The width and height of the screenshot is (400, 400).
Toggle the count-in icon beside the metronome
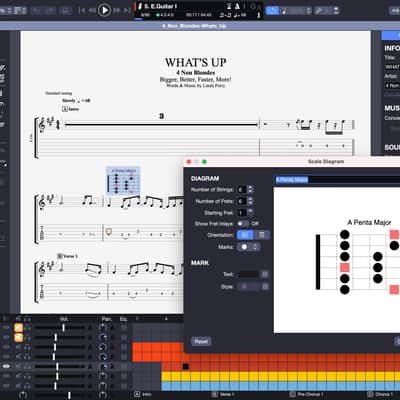click(x=229, y=6)
